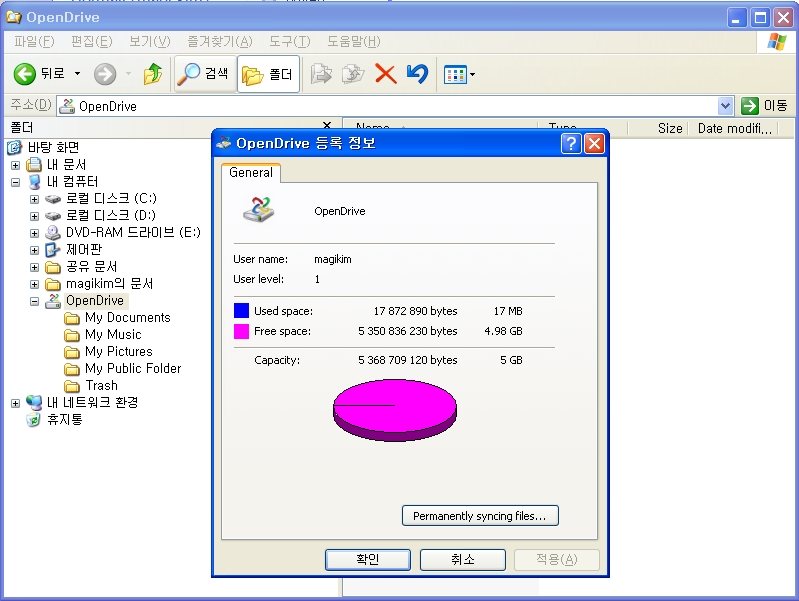
Task: Expand the Local Disk (C:) node
Action: (x=34, y=199)
